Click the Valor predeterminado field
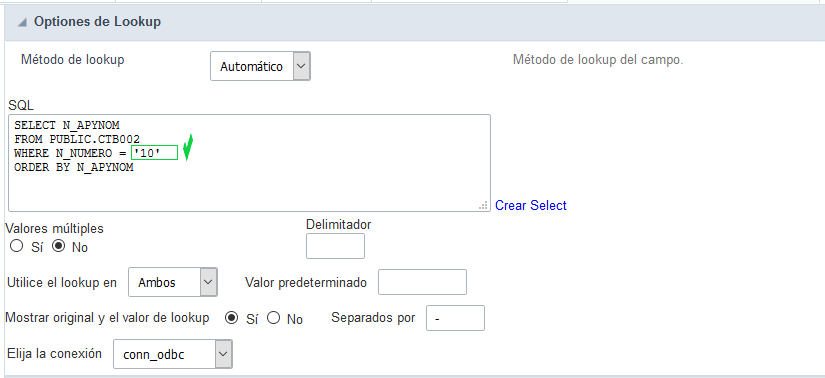The image size is (825, 378). [422, 282]
